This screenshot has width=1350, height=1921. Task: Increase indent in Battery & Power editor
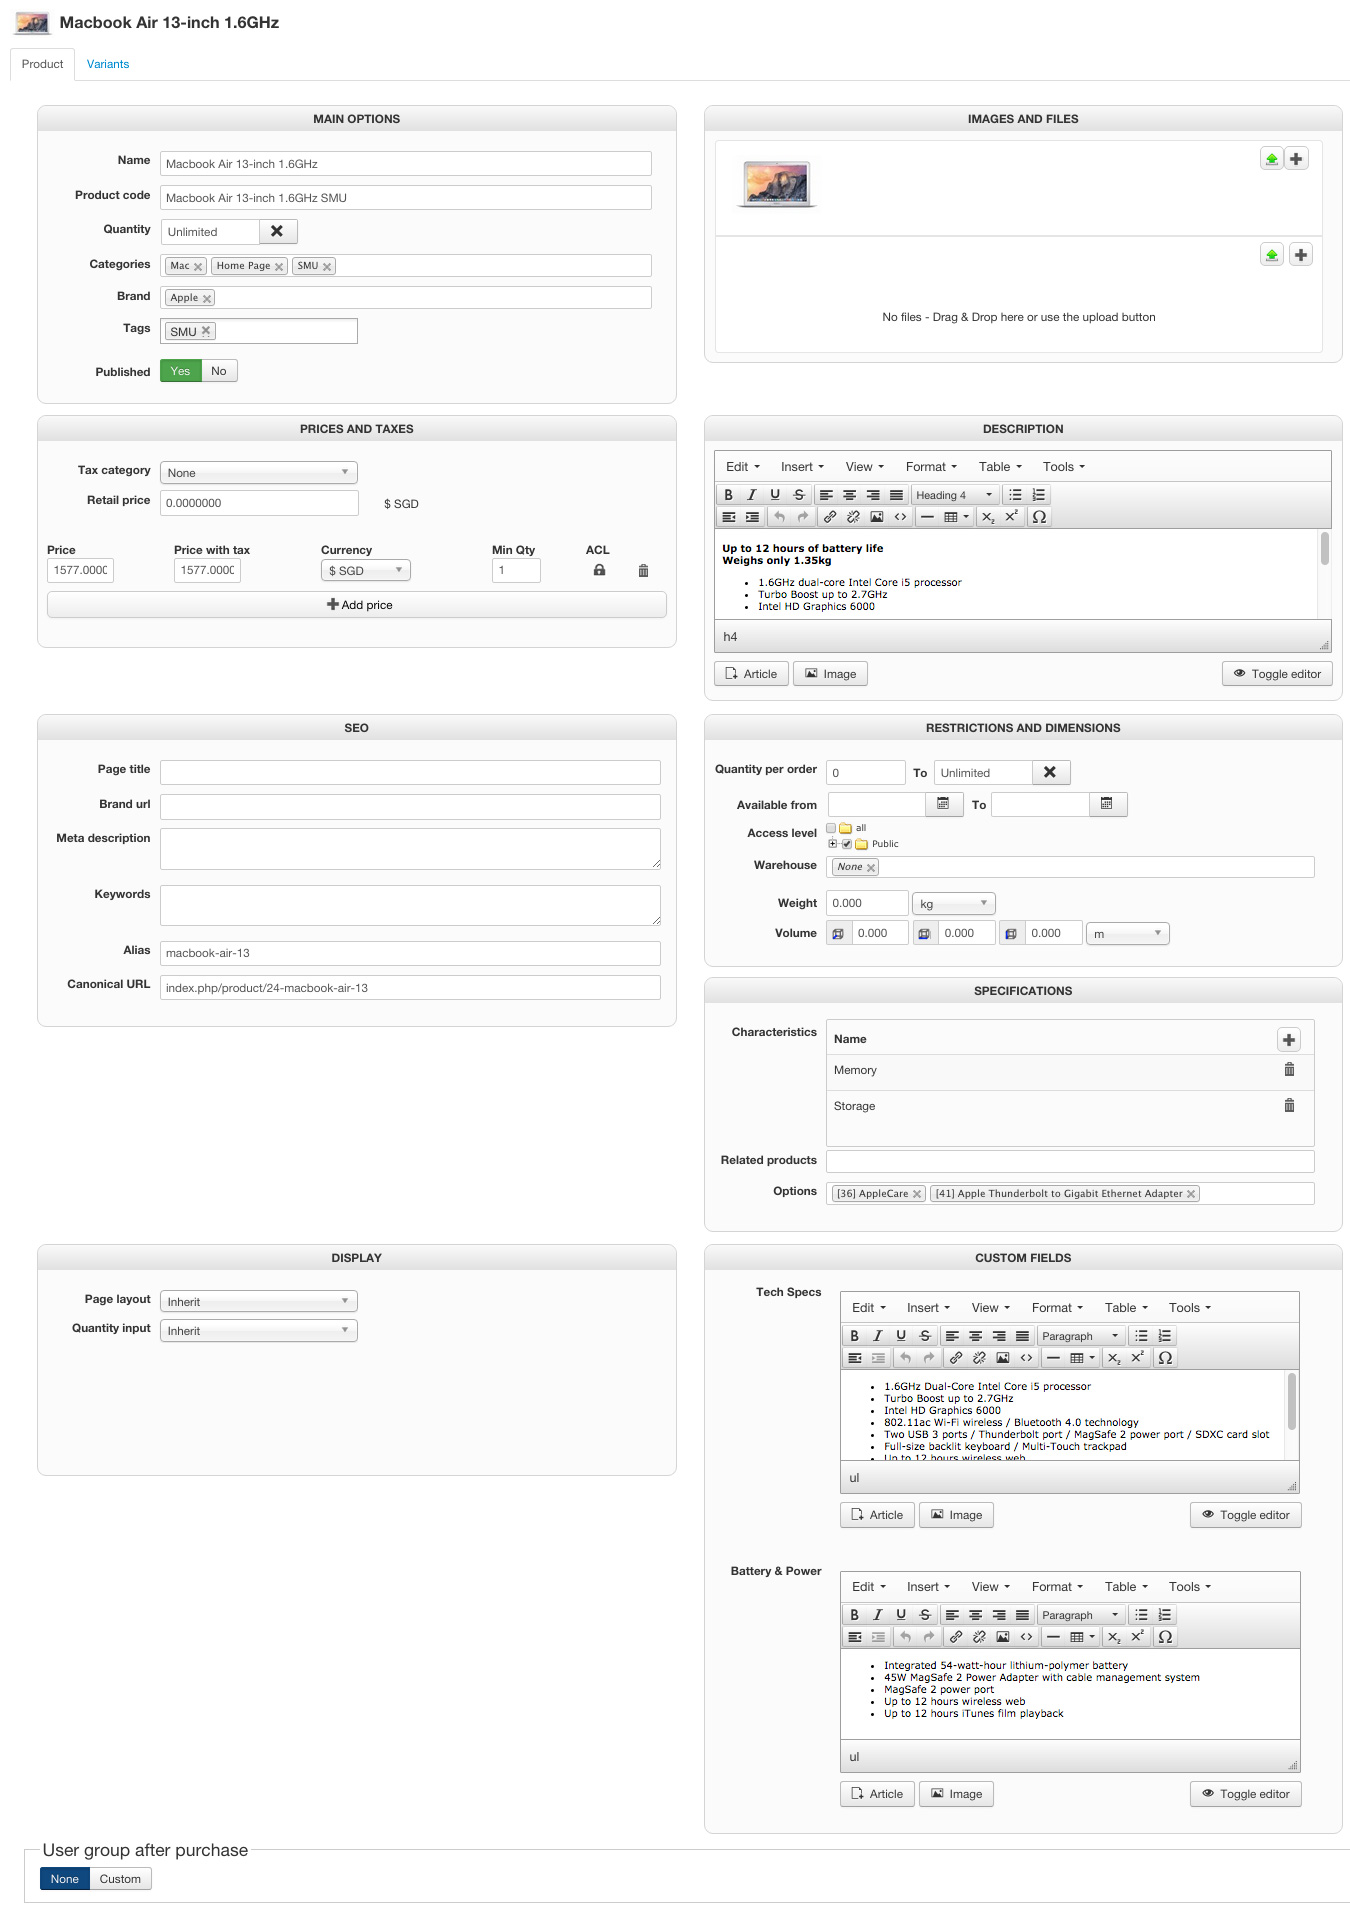[x=878, y=1637]
